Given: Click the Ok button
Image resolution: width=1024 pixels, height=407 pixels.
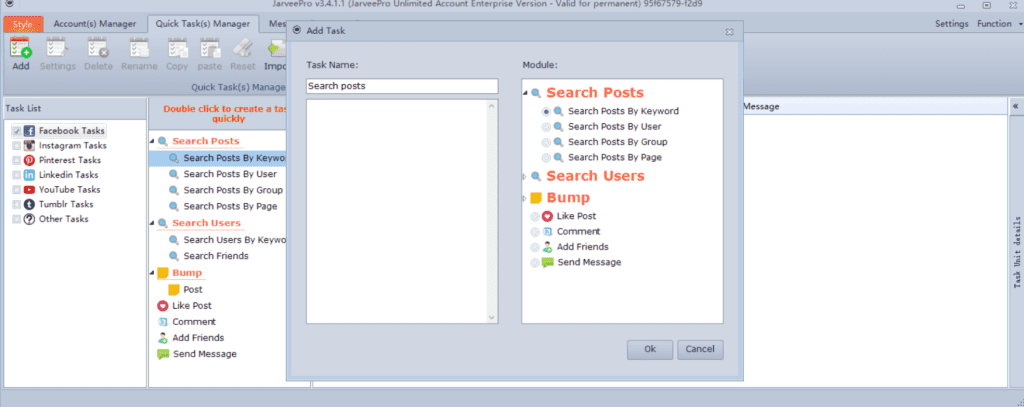Looking at the screenshot, I should (x=650, y=350).
